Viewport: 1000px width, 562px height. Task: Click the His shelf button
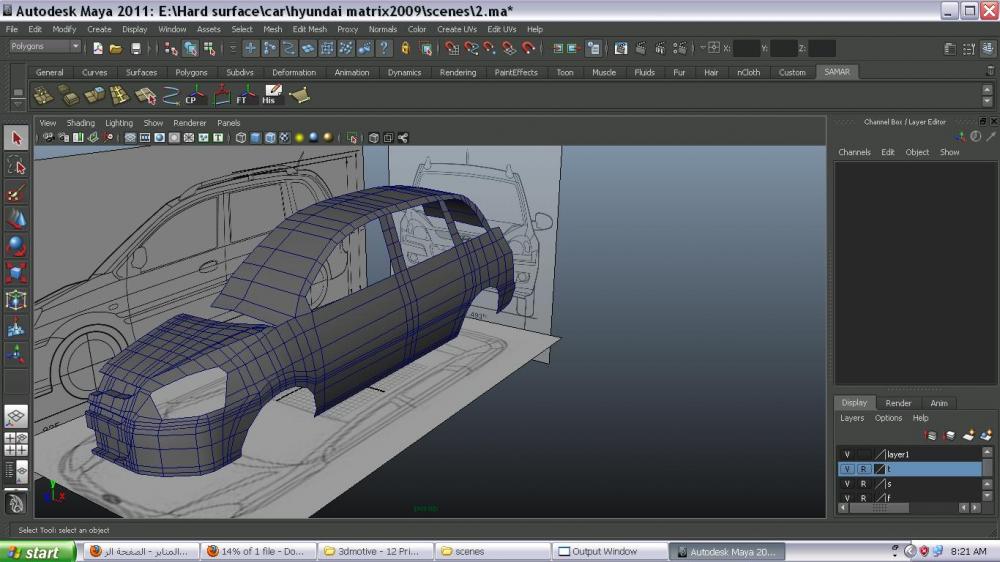pos(271,95)
